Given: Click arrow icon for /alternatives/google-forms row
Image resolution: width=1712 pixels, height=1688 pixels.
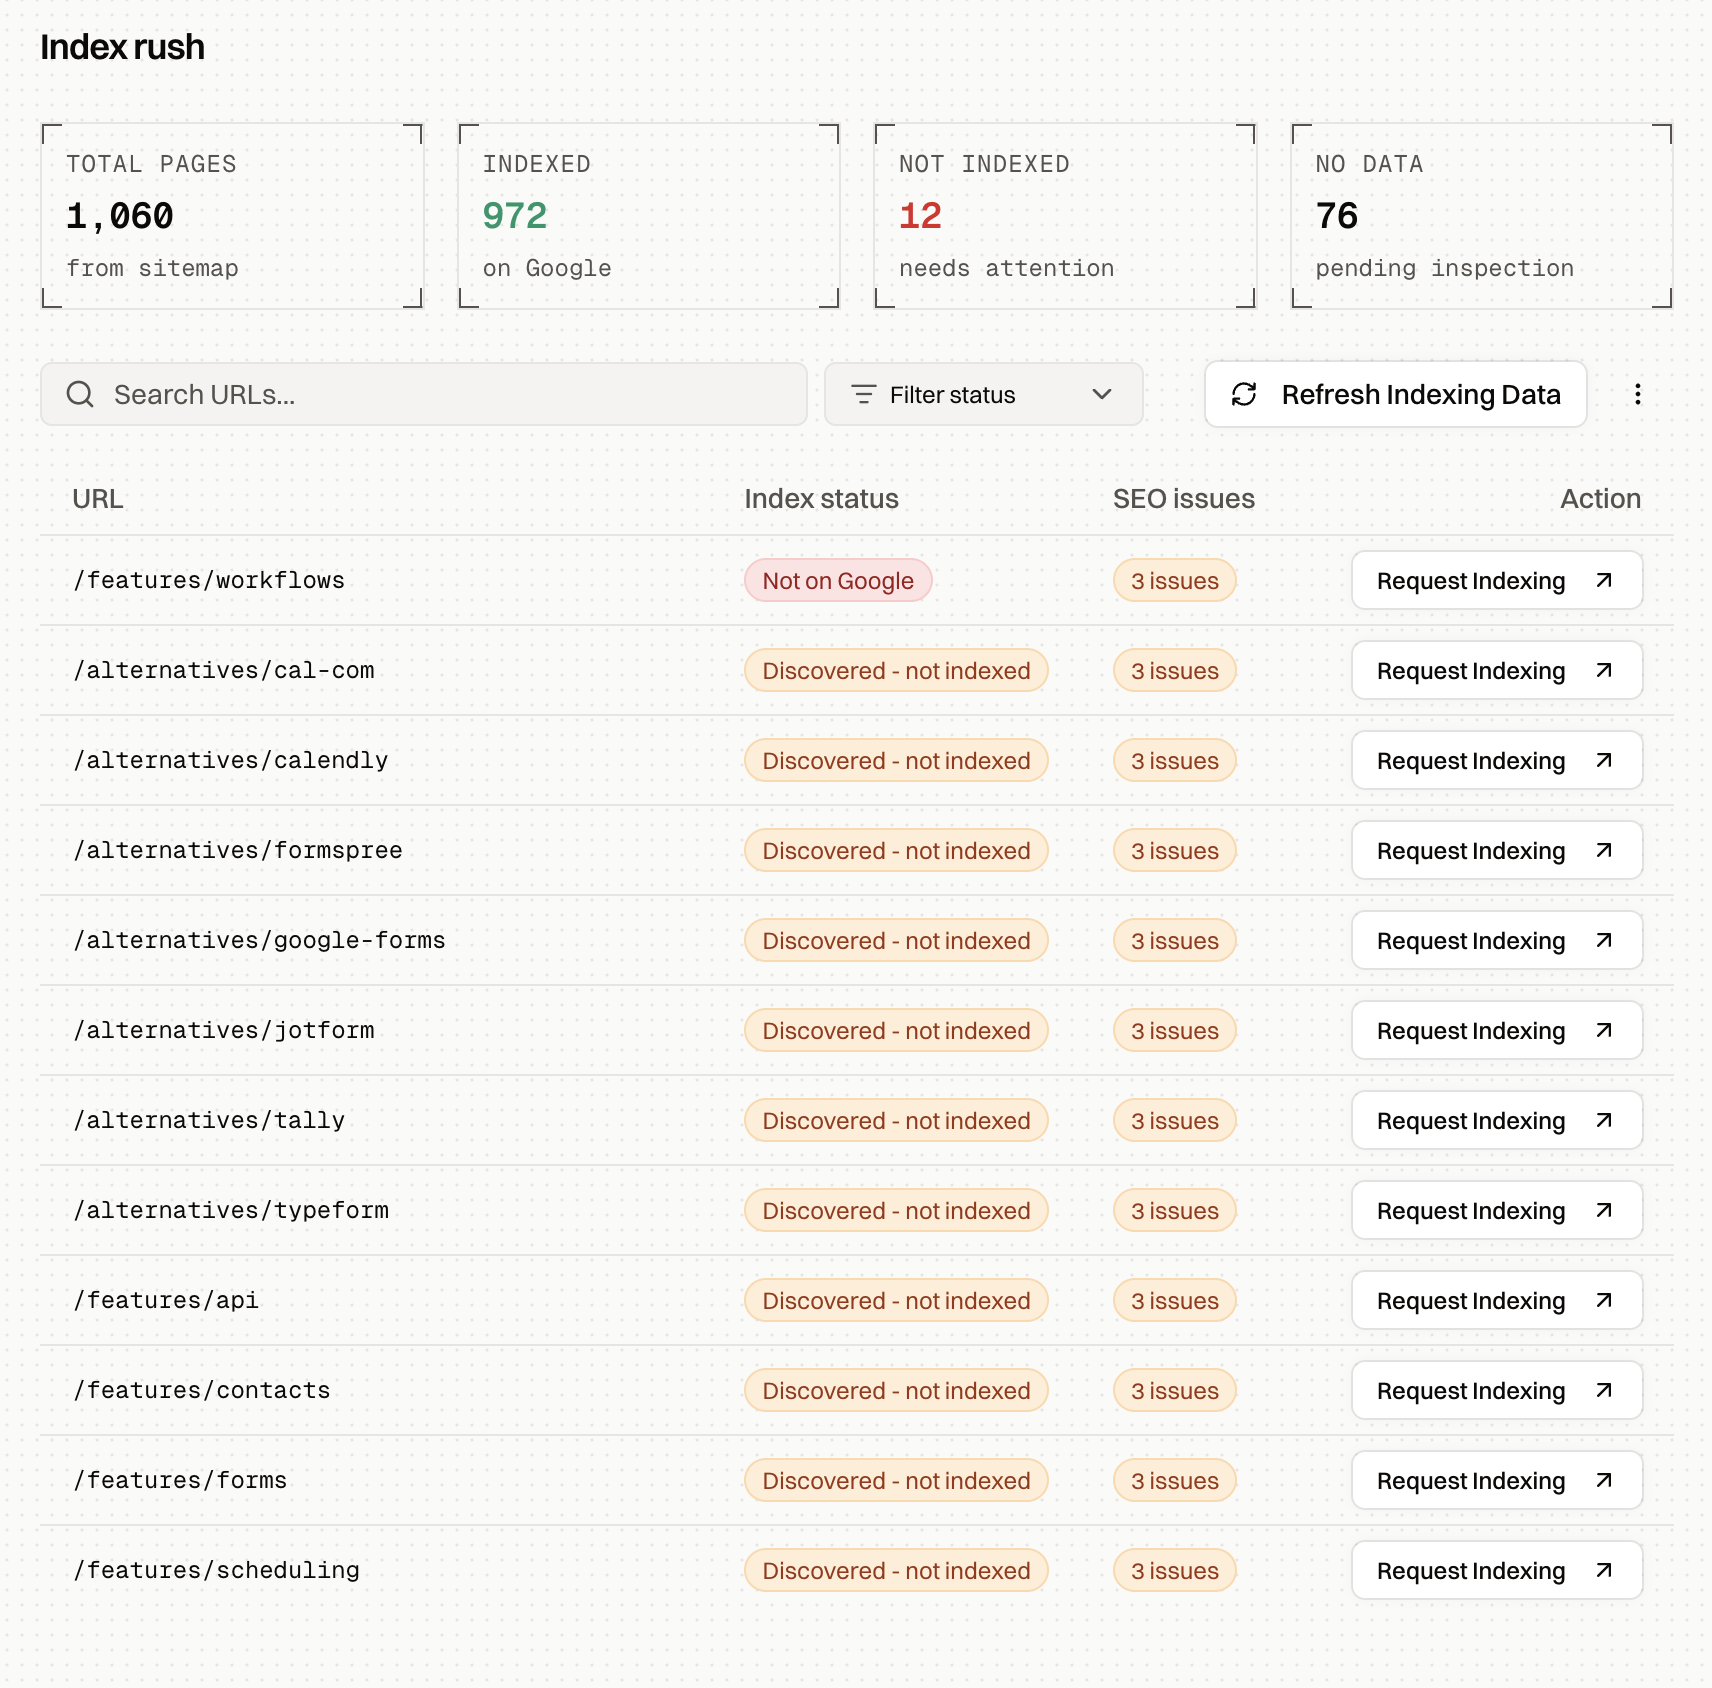Looking at the screenshot, I should coord(1604,940).
